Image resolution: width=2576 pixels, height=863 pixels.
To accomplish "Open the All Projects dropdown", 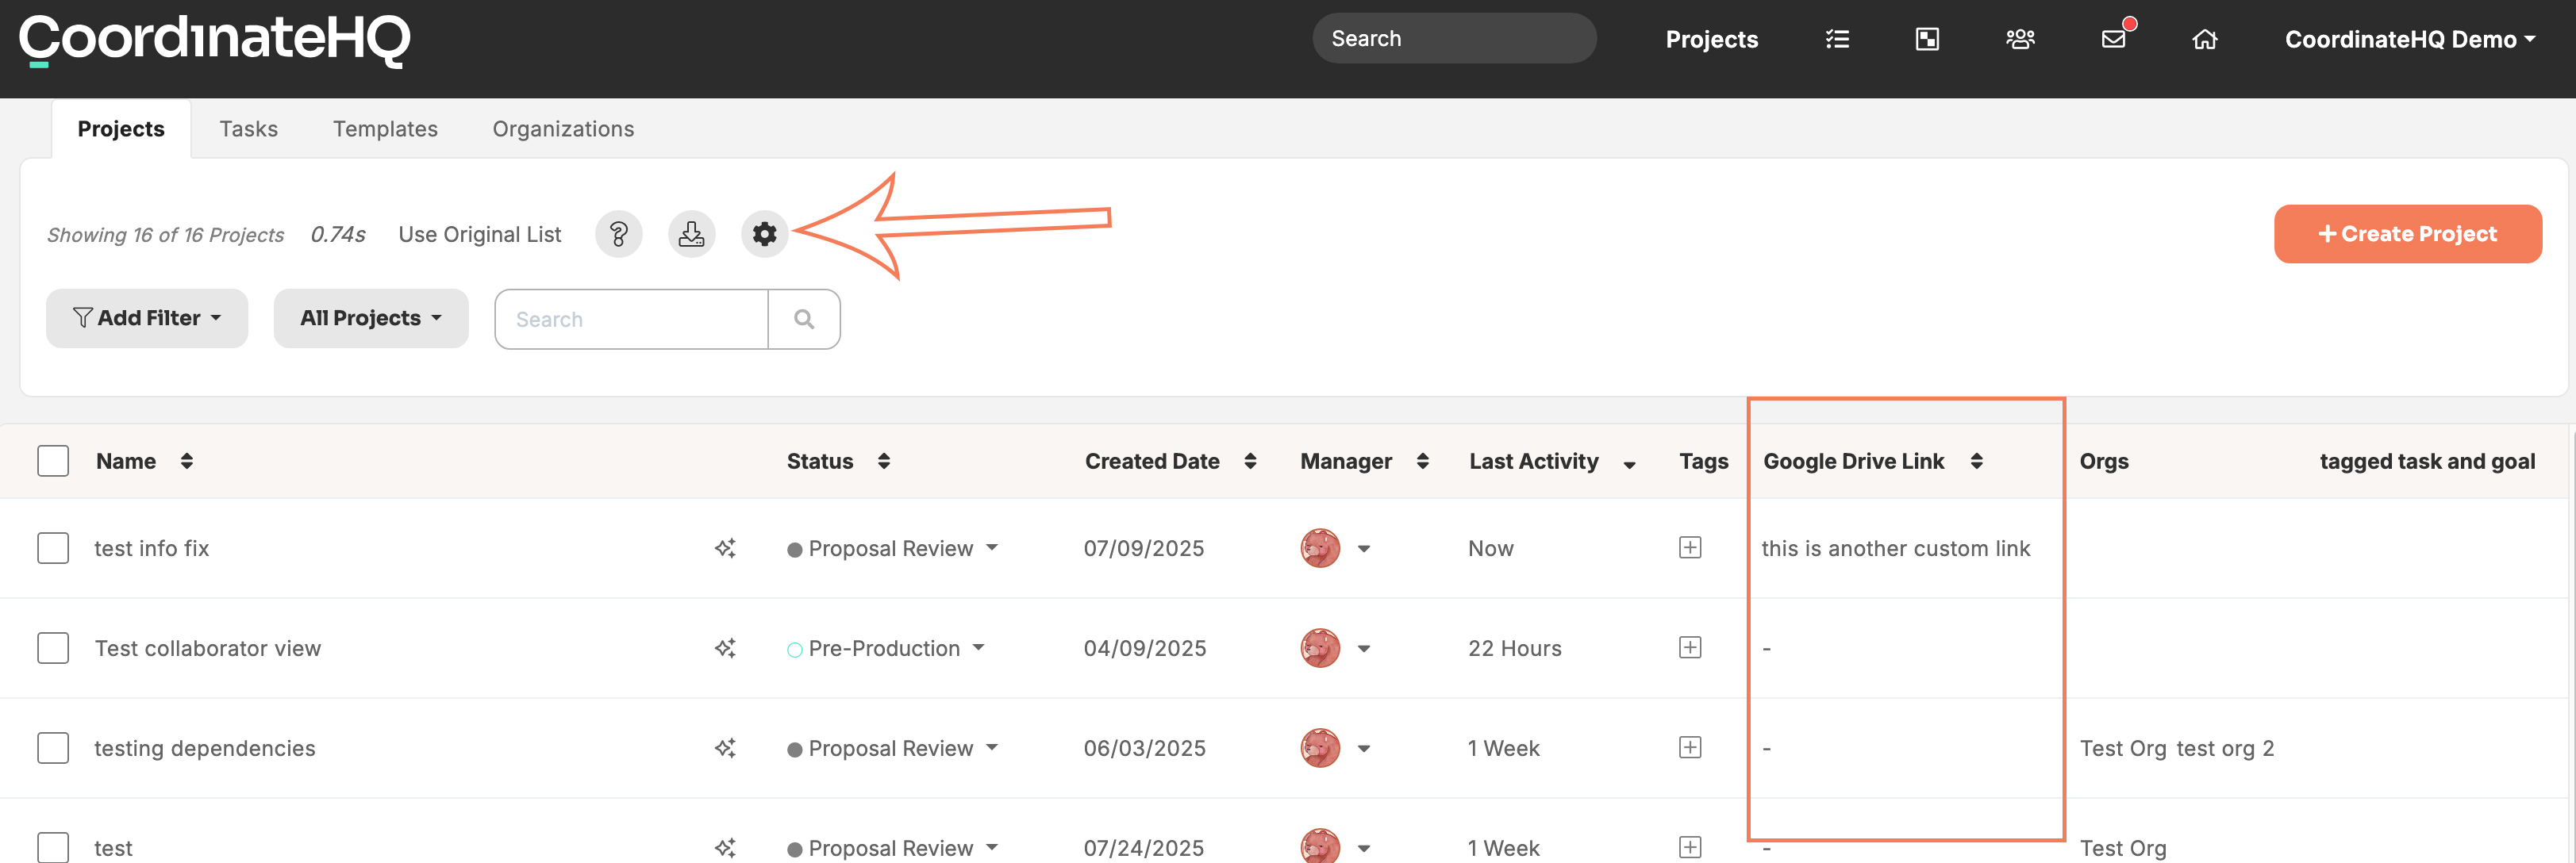I will coord(371,318).
